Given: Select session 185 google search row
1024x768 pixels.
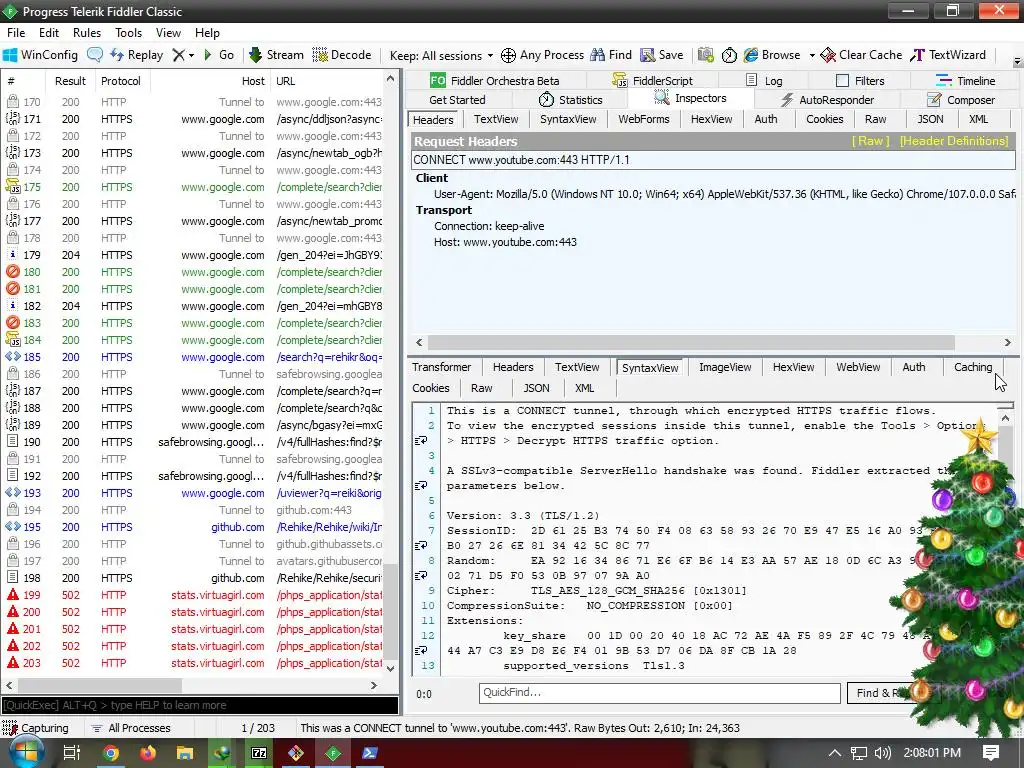Looking at the screenshot, I should 194,357.
